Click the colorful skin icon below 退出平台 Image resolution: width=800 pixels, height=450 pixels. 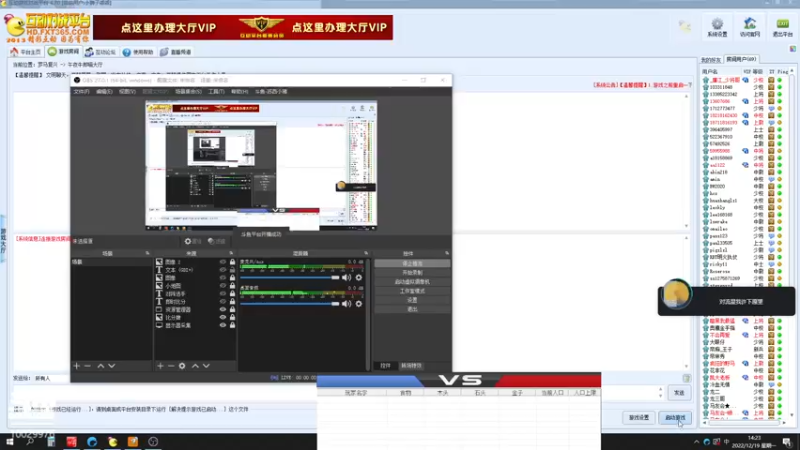792,49
